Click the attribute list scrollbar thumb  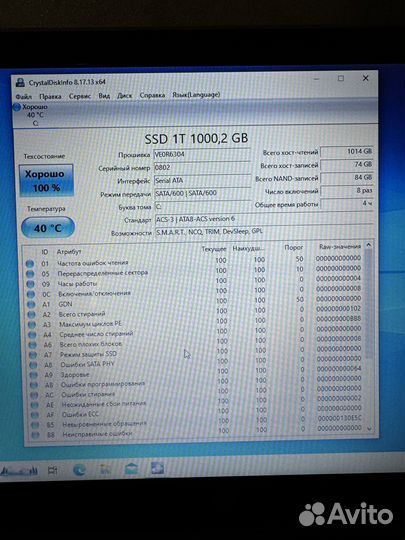369,303
